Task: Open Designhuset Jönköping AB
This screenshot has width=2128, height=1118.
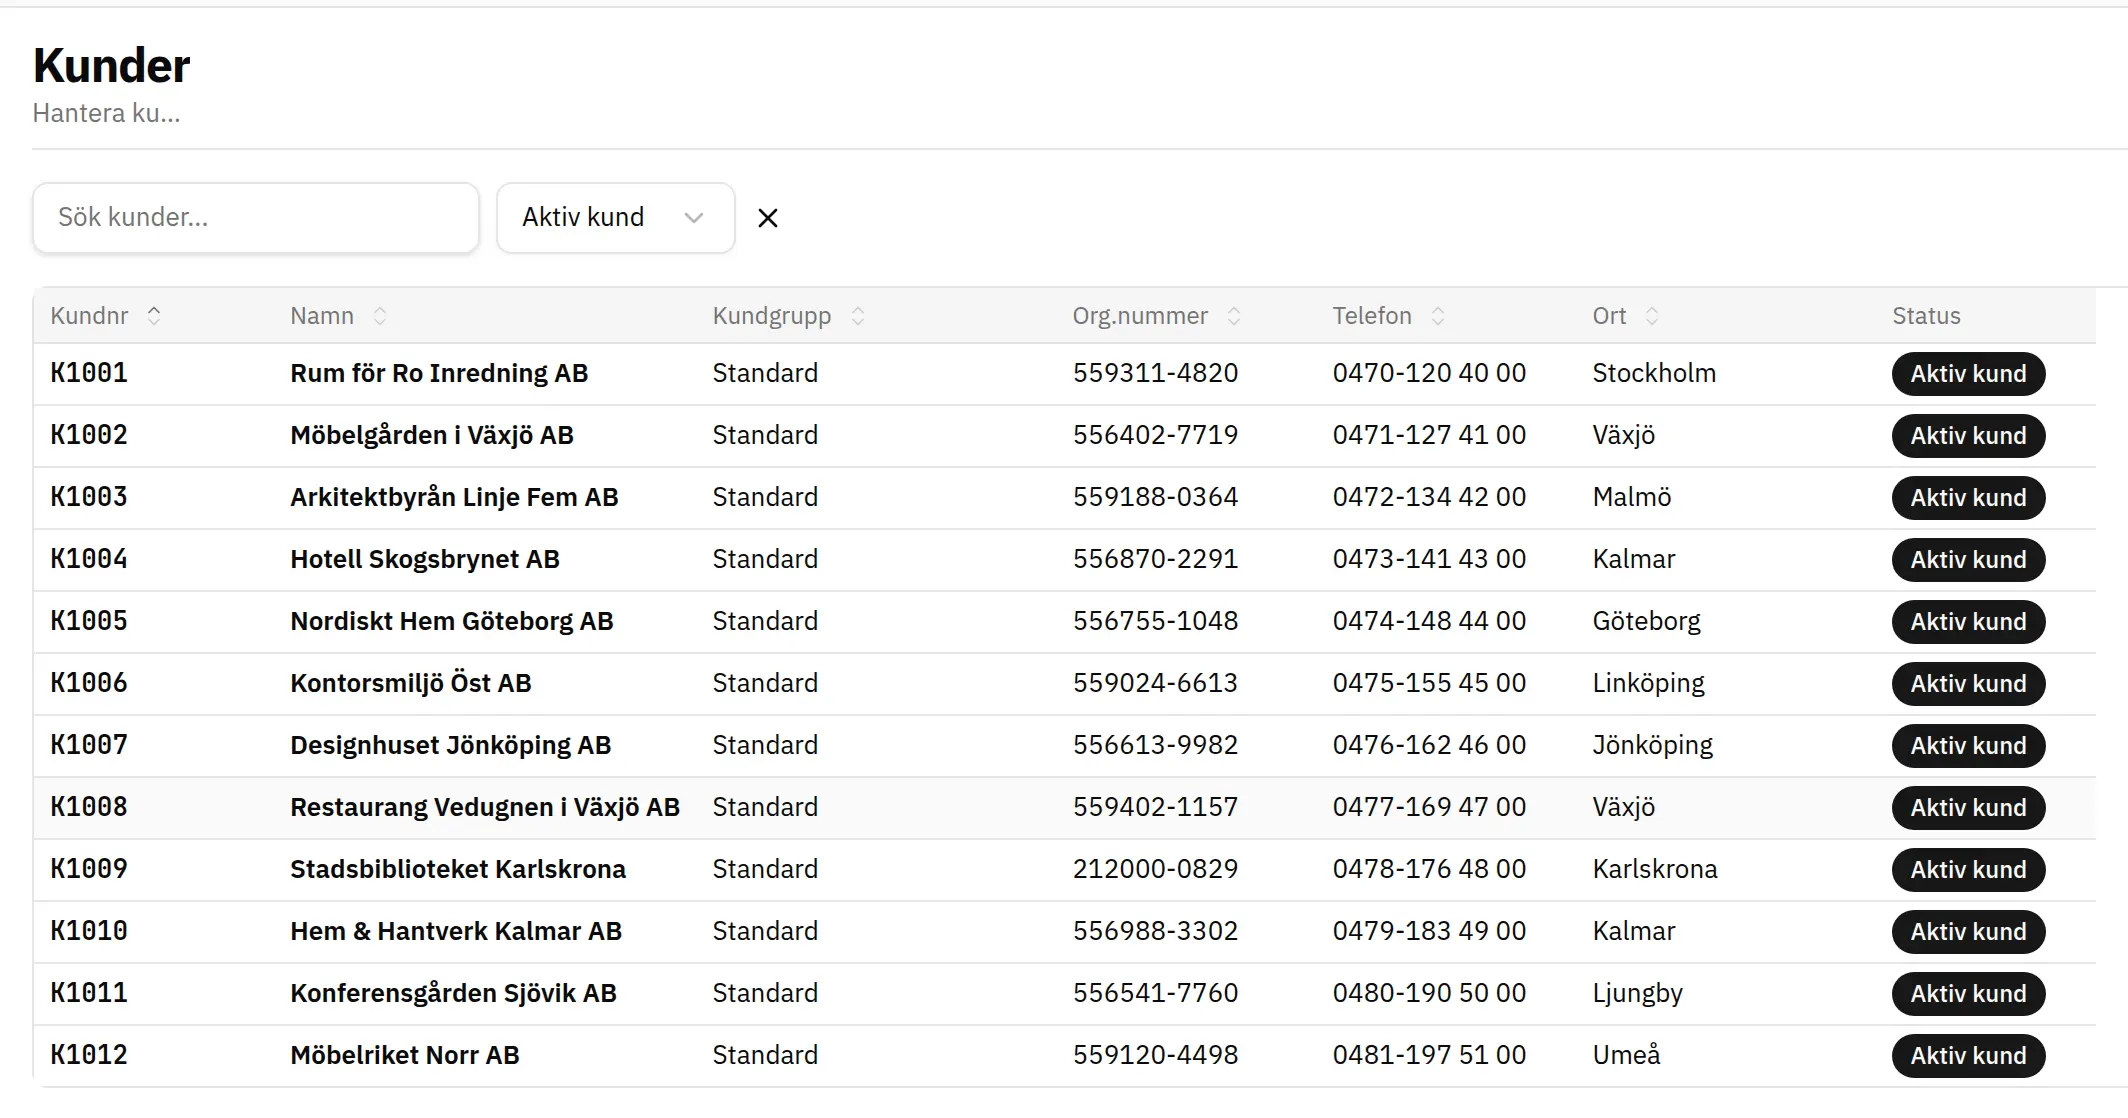Action: 451,746
